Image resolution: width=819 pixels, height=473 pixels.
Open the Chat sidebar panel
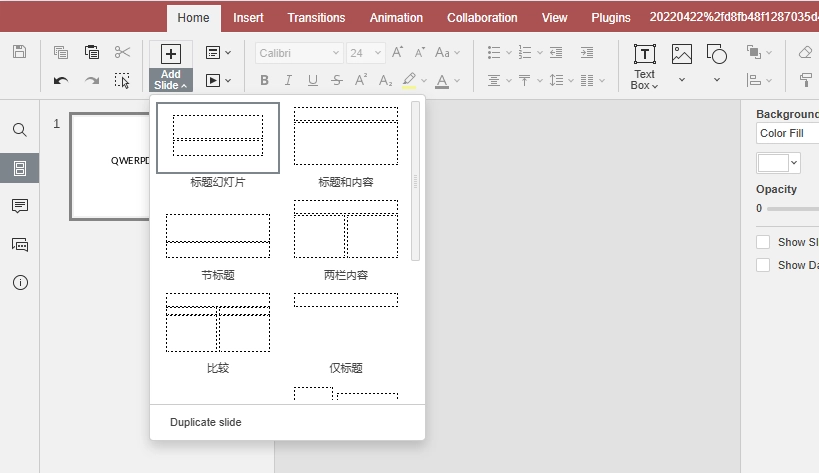20,244
